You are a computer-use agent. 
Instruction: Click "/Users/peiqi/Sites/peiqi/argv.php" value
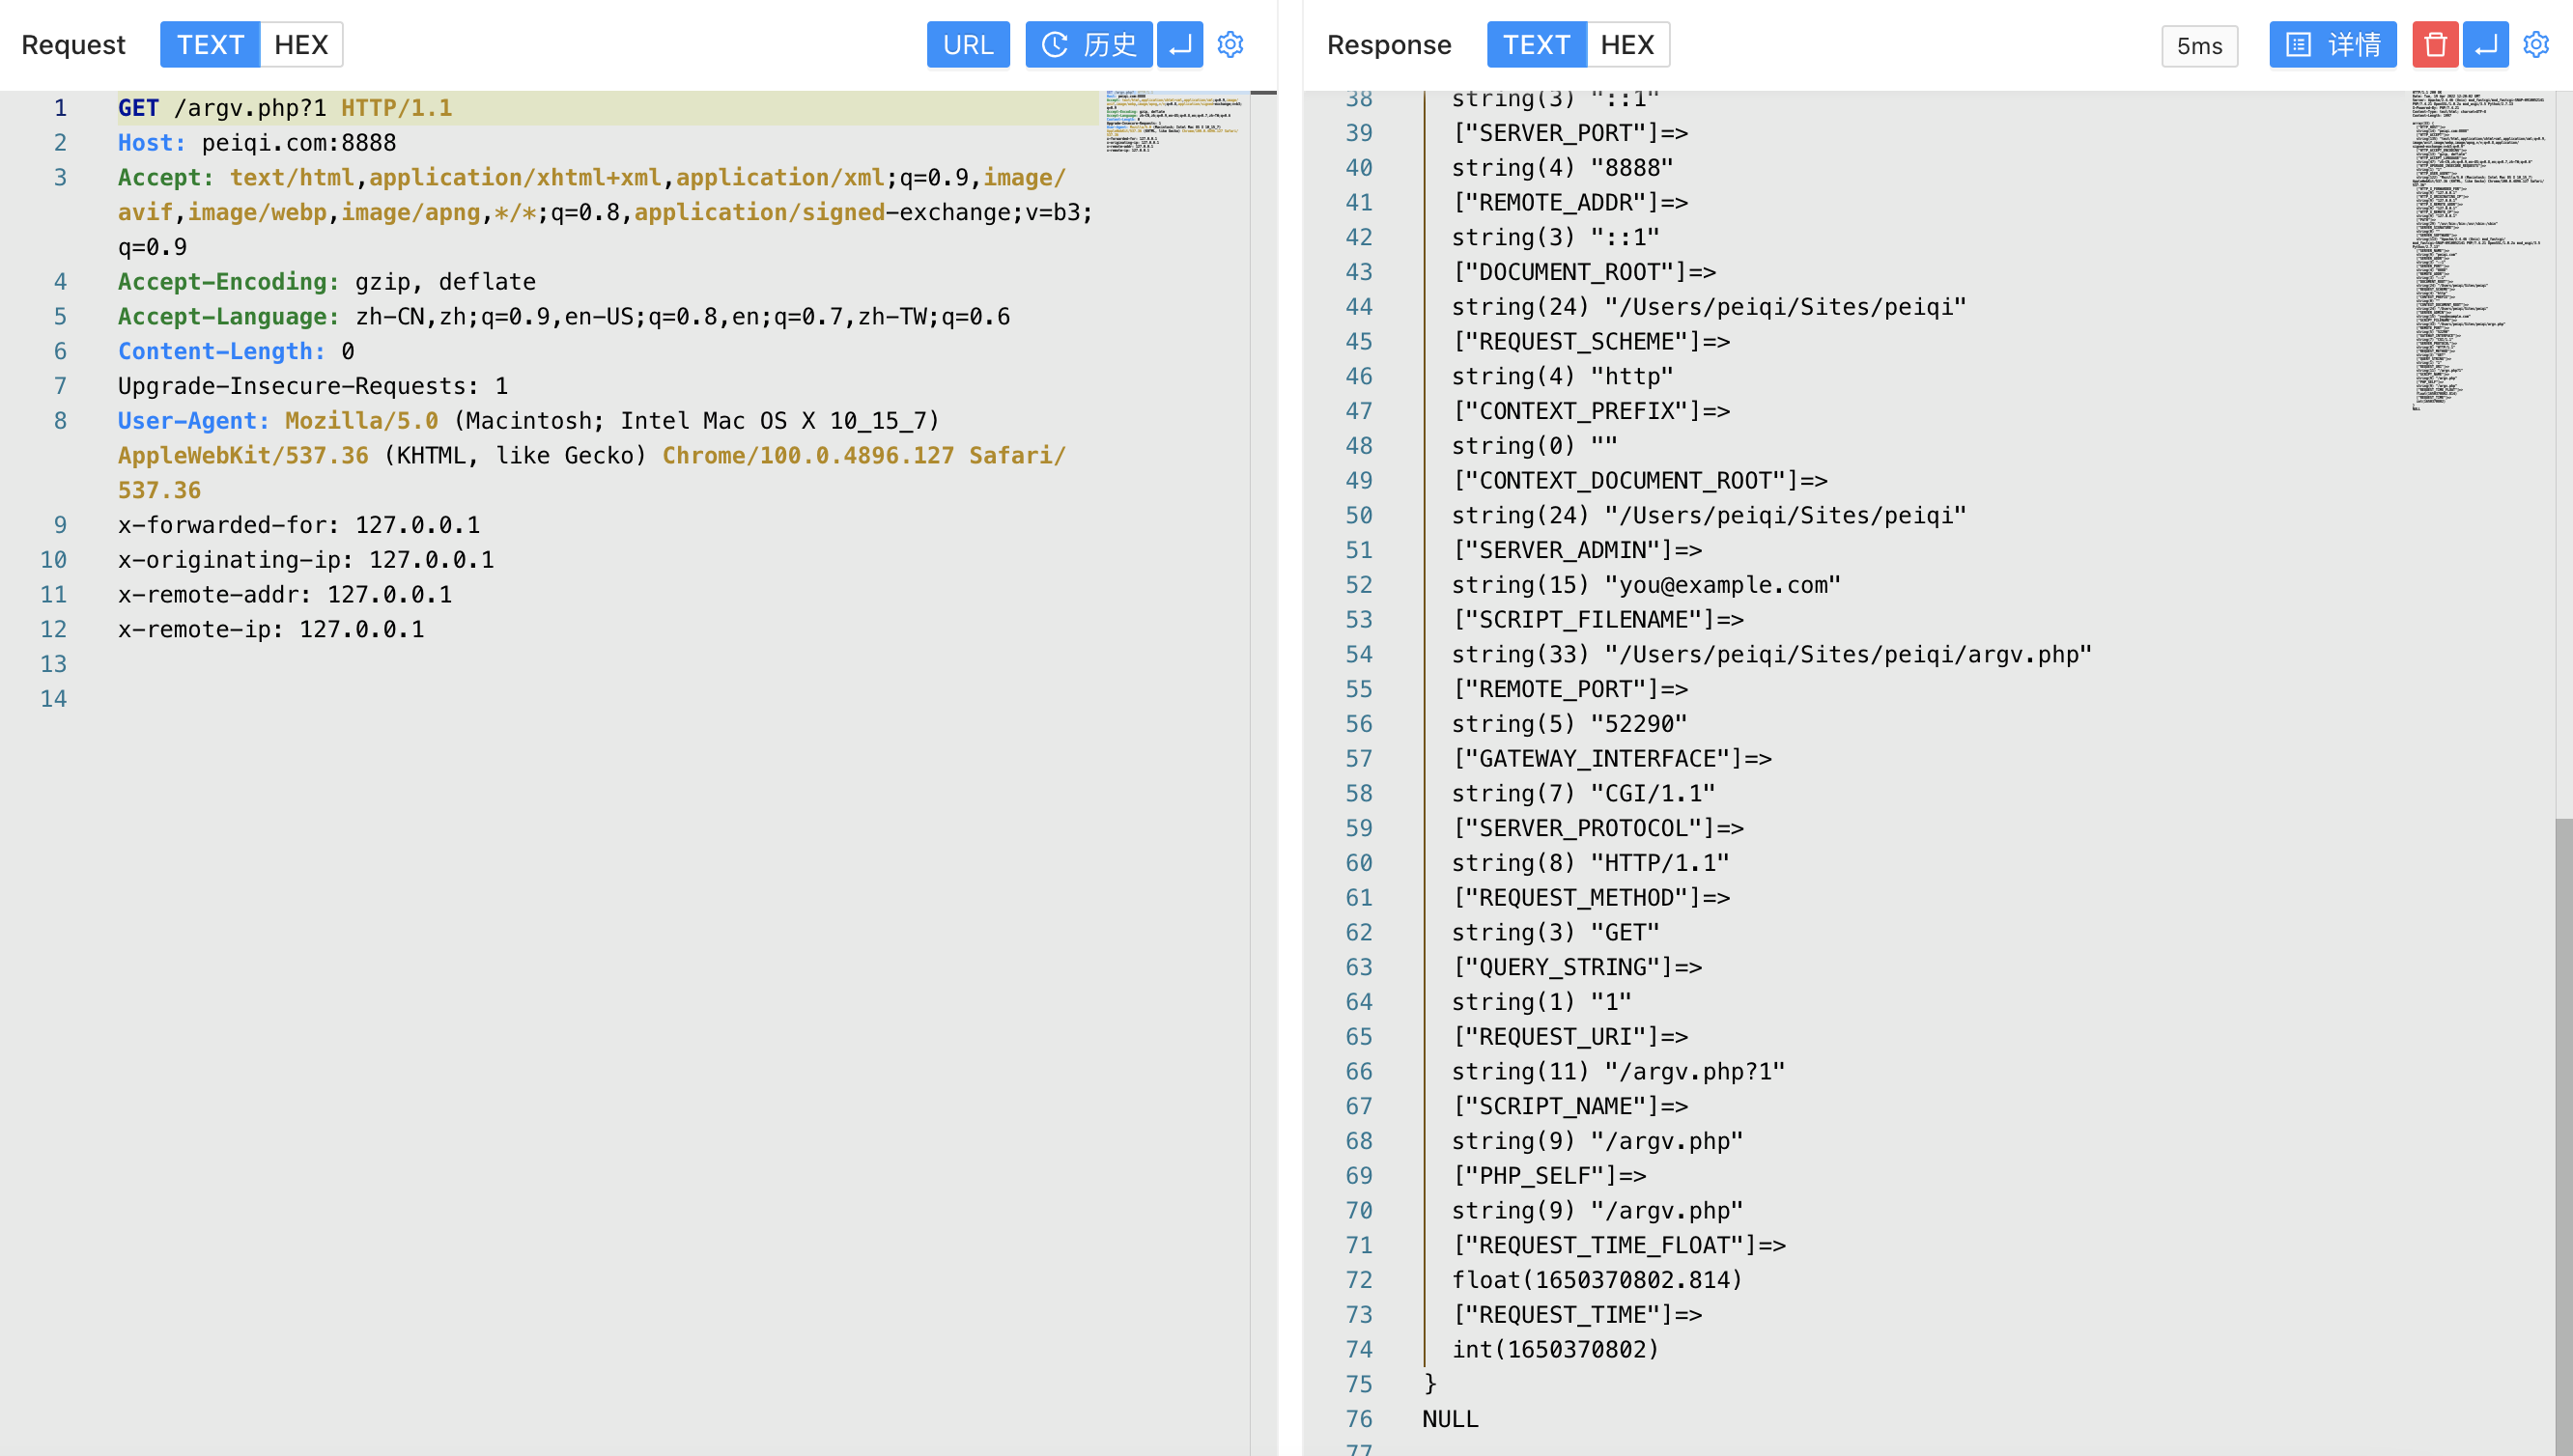tap(1849, 655)
